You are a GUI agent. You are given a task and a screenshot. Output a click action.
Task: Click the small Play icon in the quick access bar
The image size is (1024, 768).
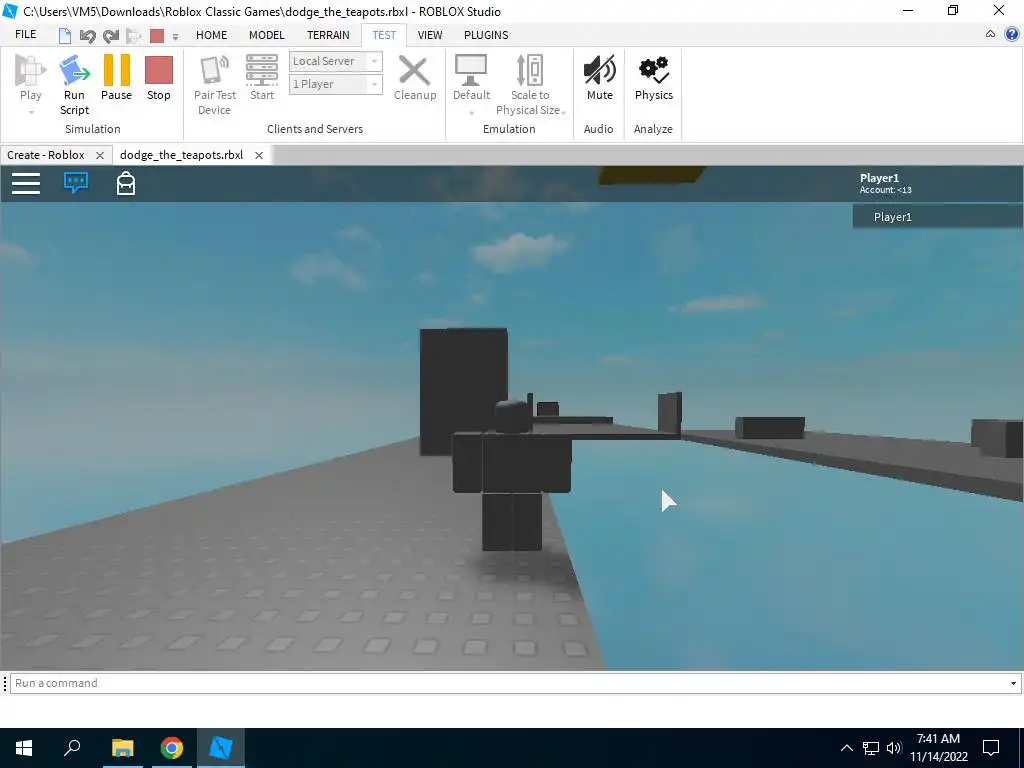tap(134, 35)
